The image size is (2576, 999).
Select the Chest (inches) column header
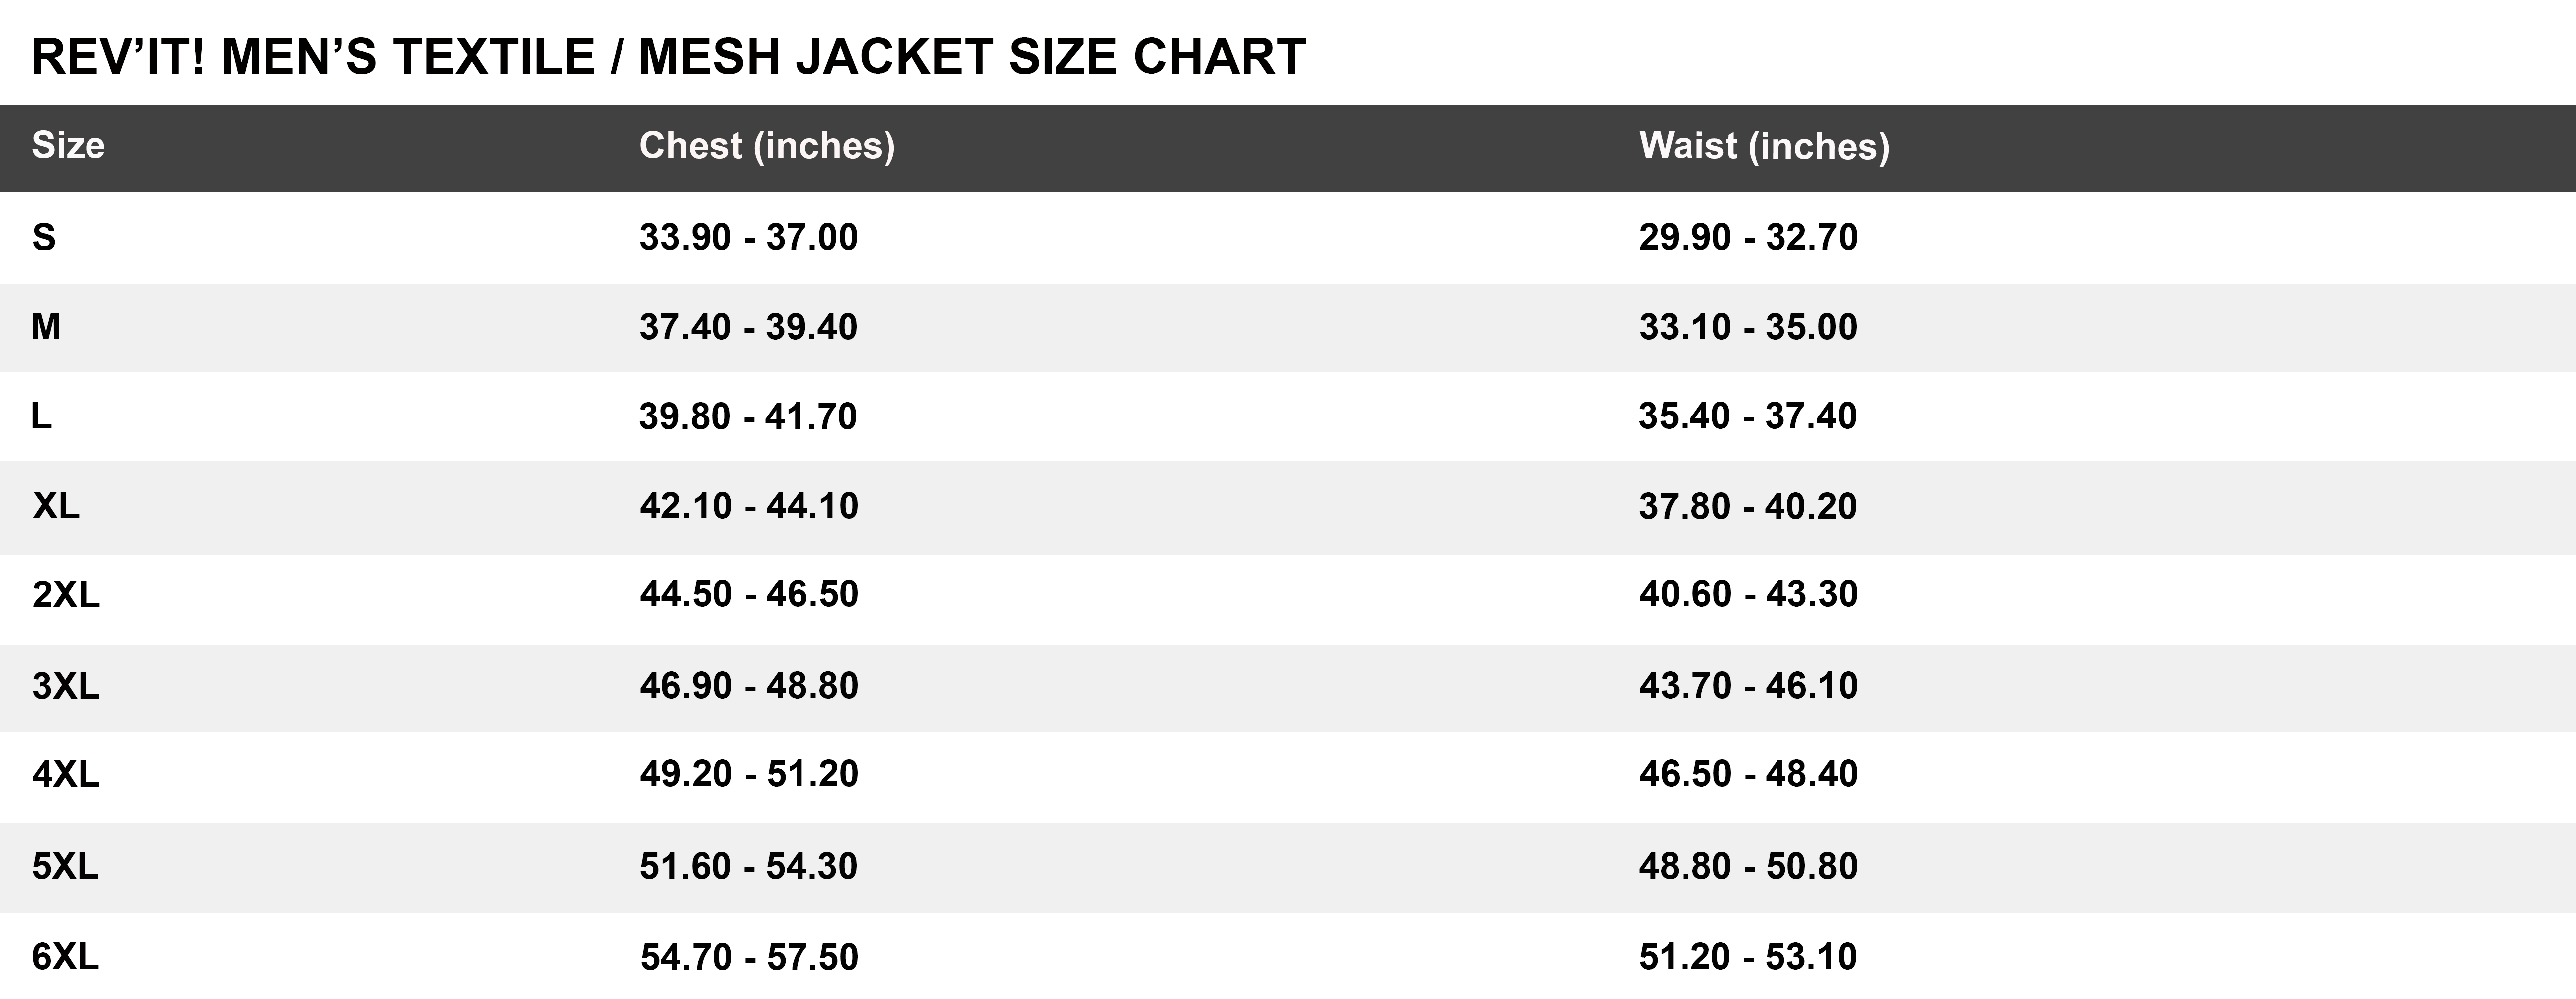pyautogui.click(x=767, y=146)
